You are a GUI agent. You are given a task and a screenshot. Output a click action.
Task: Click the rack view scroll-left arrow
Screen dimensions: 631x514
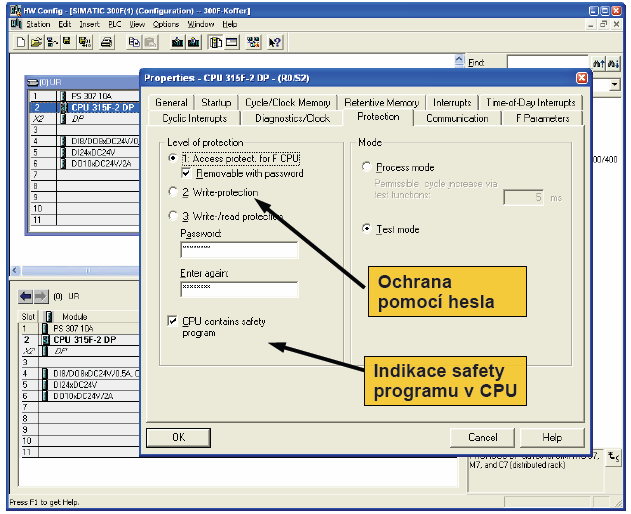click(x=15, y=270)
